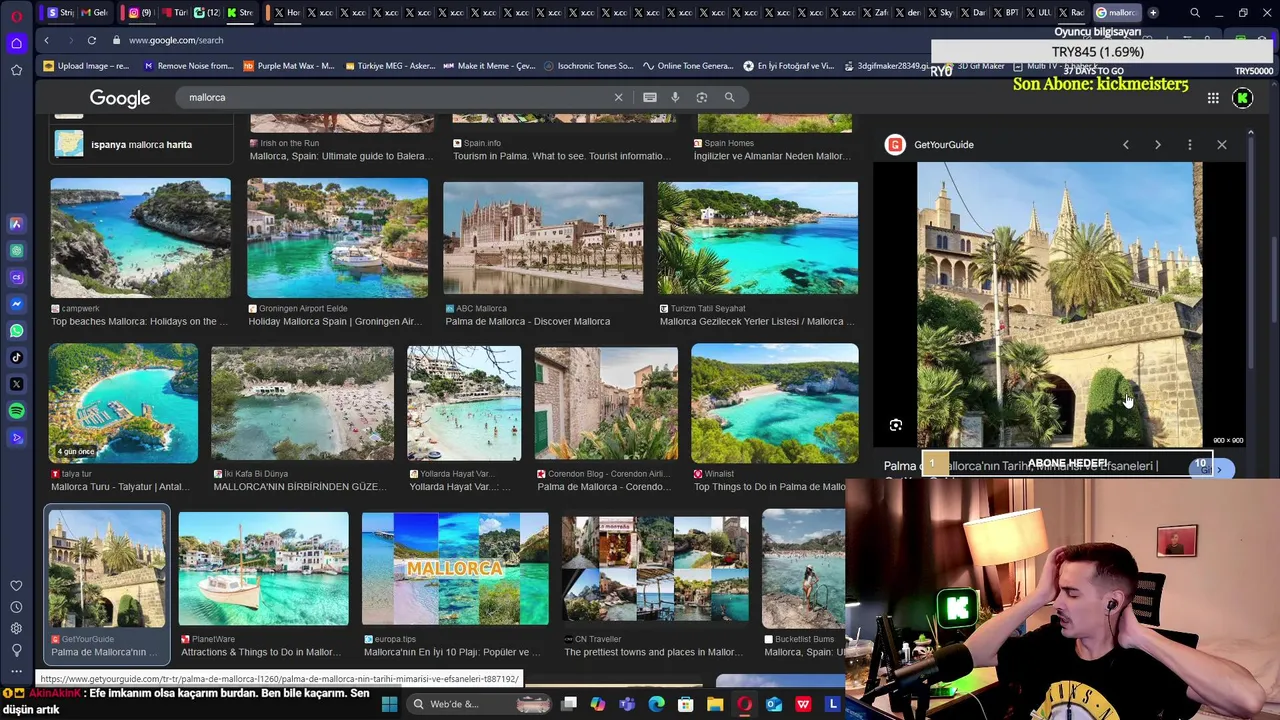
Task: Open Windows Start button
Action: tap(389, 704)
